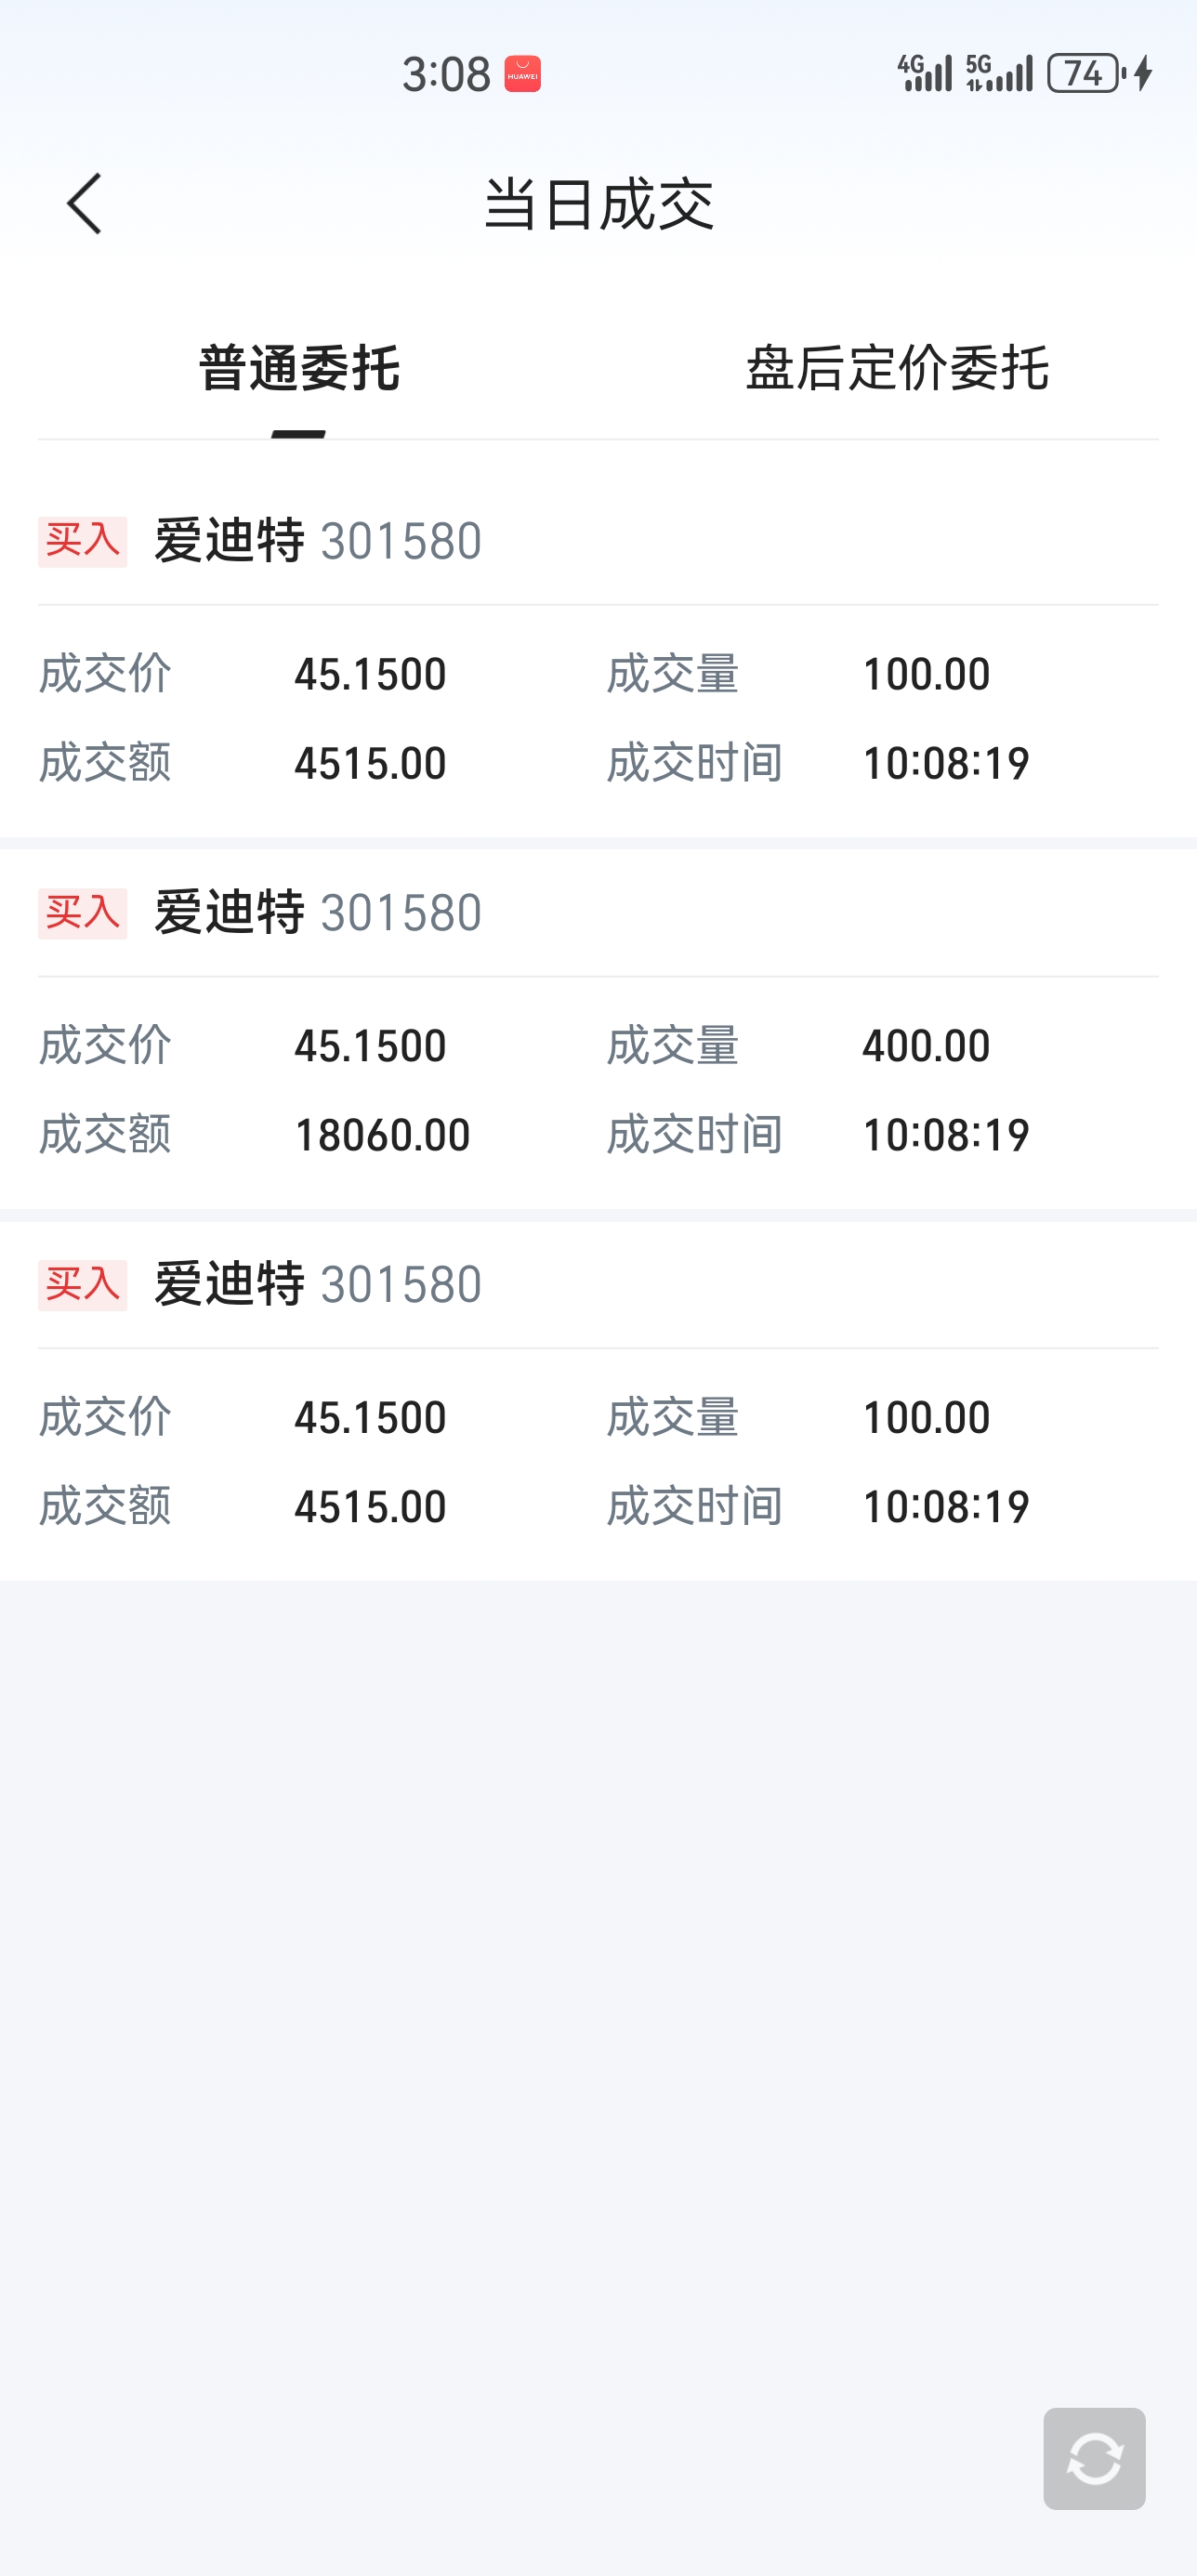Tap the 5G signal strength icon

tap(999, 73)
